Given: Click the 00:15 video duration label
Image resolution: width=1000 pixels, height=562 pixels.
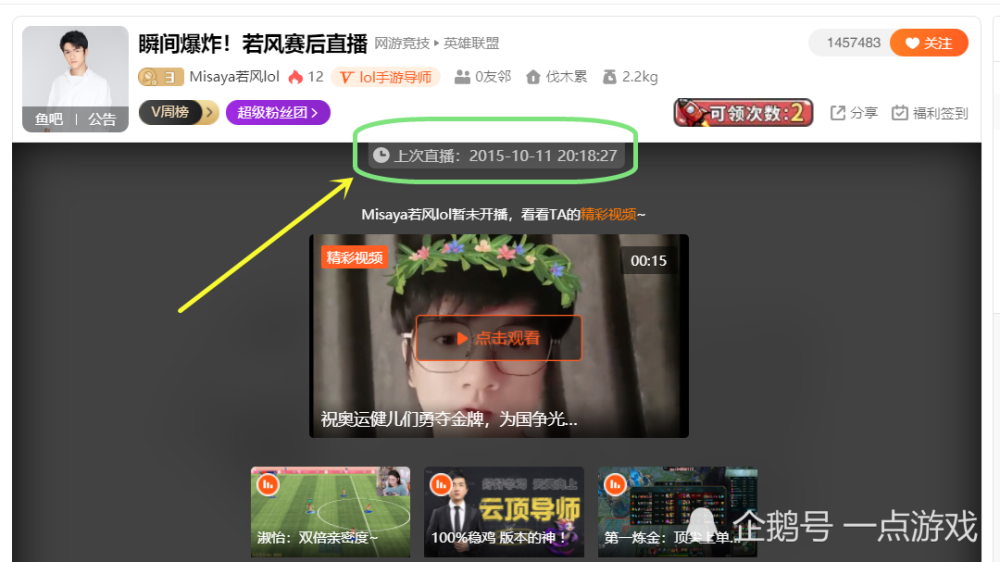Looking at the screenshot, I should [x=648, y=261].
